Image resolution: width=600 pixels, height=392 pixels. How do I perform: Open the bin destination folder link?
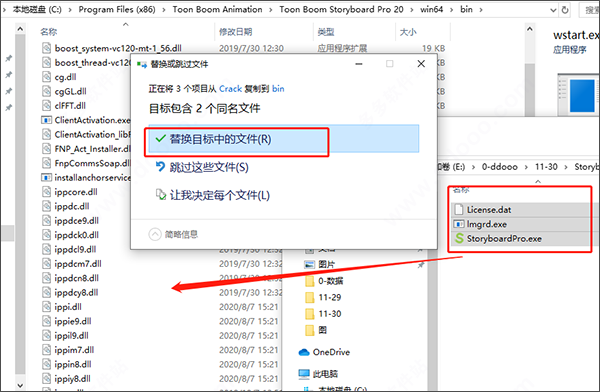coord(278,89)
